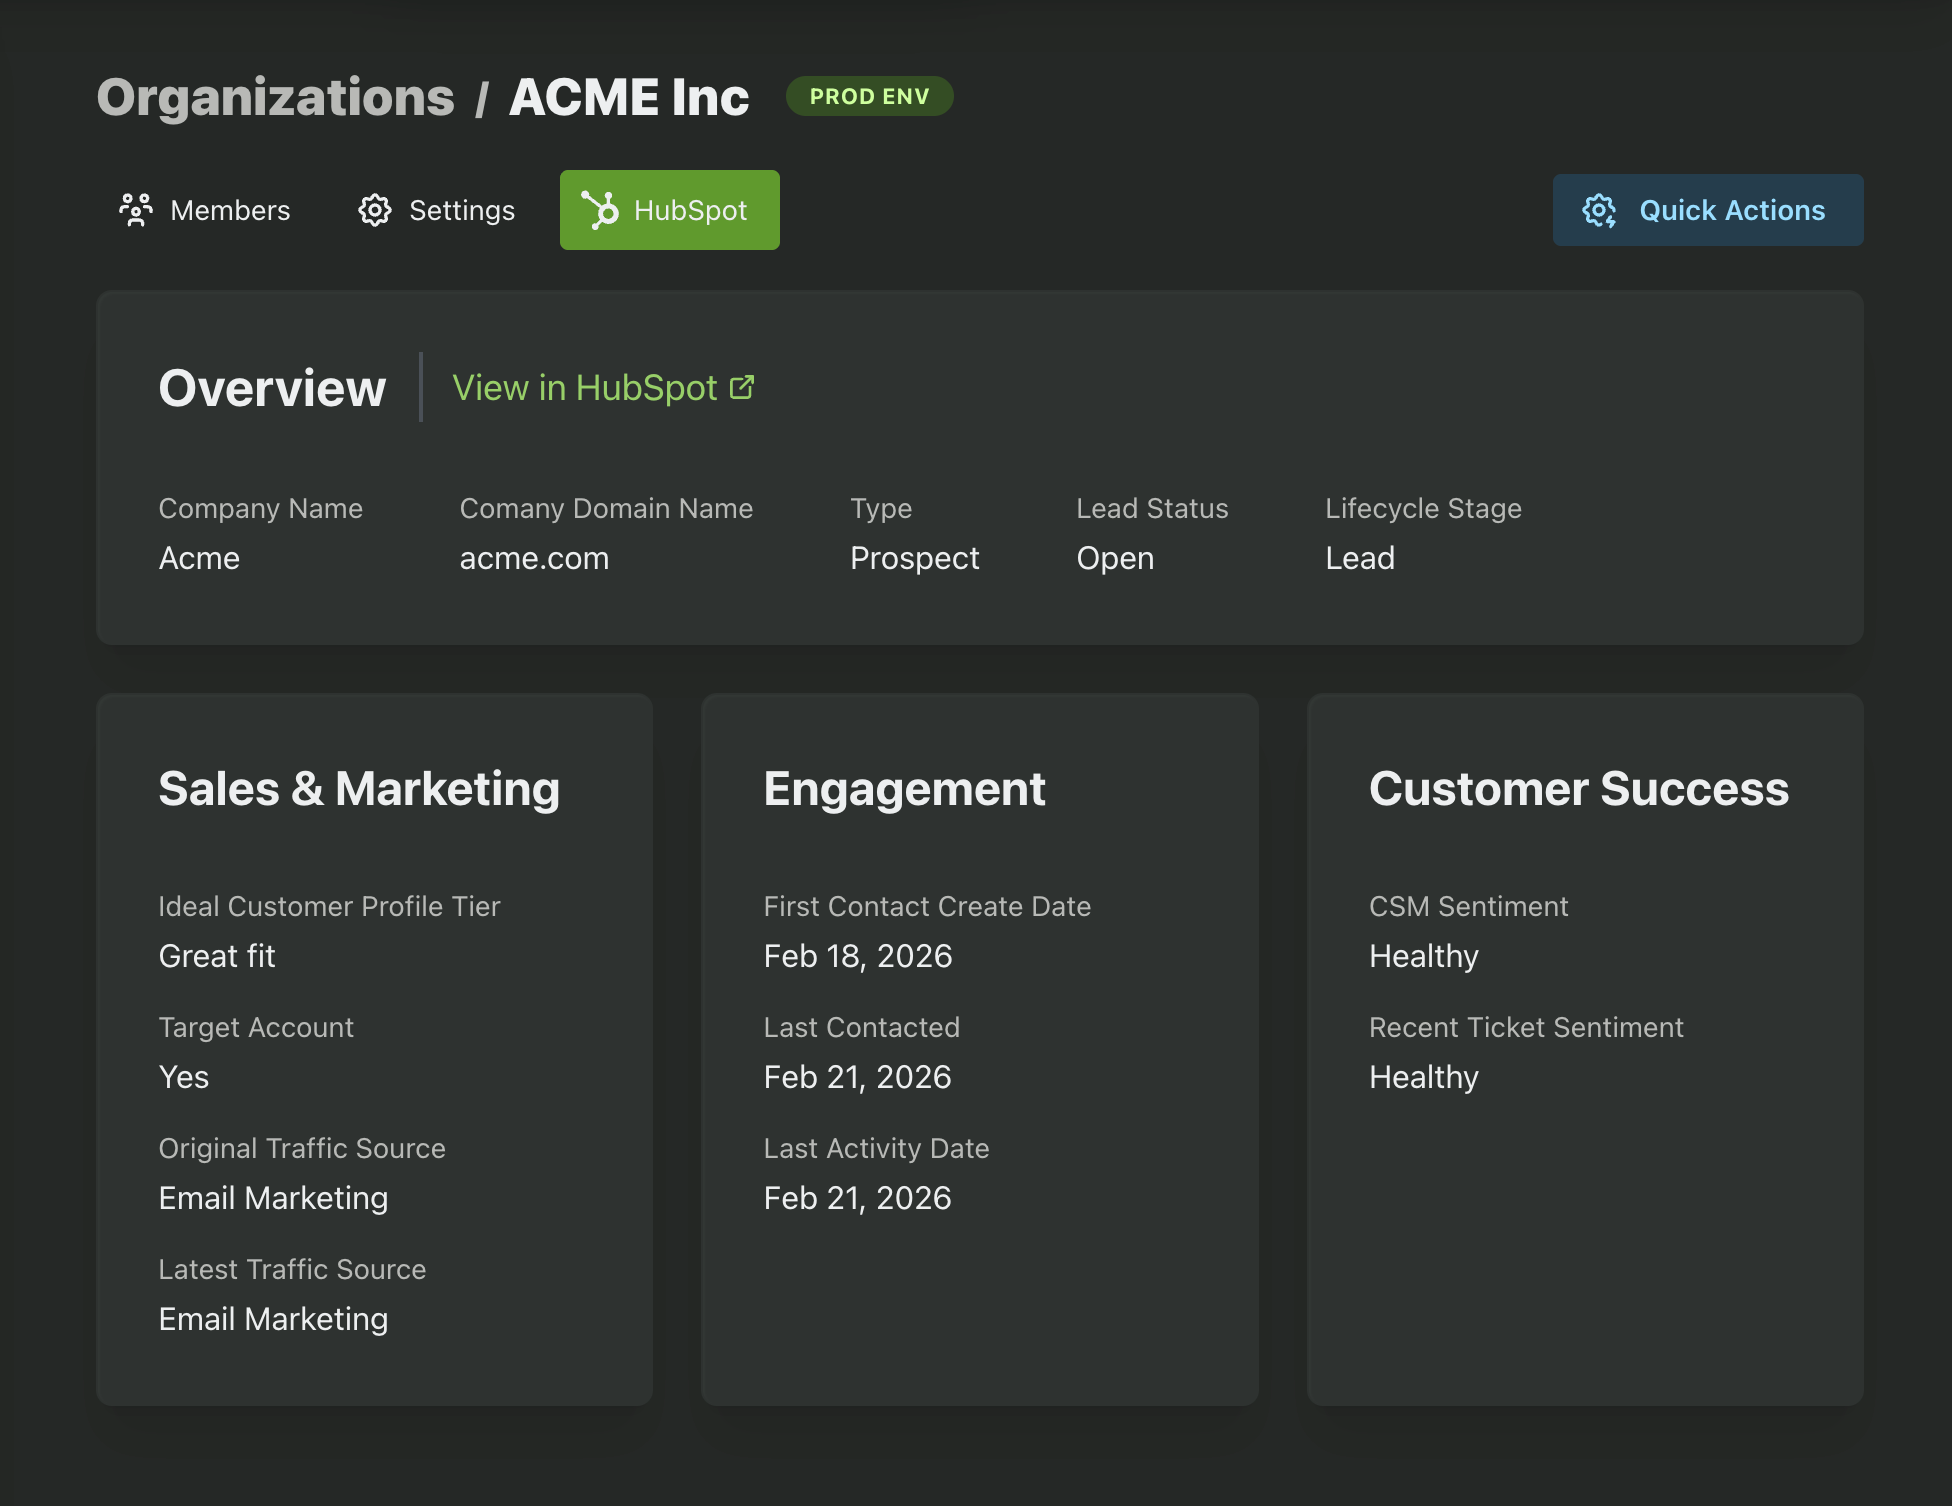
Task: Click the Settings gear icon
Action: [375, 210]
